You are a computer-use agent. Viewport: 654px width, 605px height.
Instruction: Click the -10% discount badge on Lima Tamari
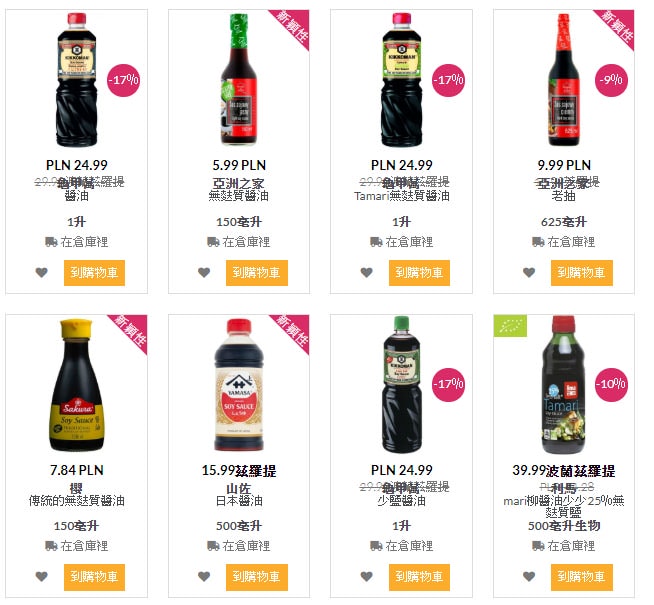pyautogui.click(x=611, y=384)
